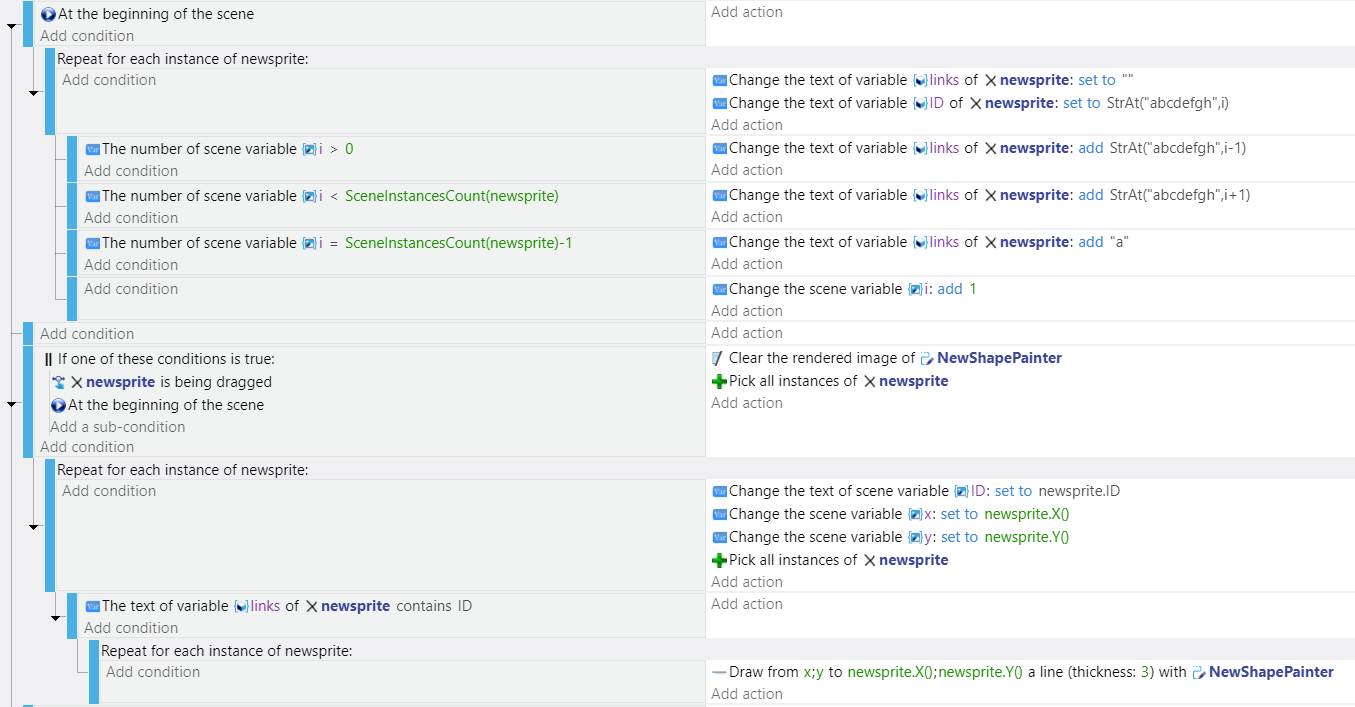Click "Add action" below the Draw line action
1355x707 pixels.
click(x=746, y=693)
